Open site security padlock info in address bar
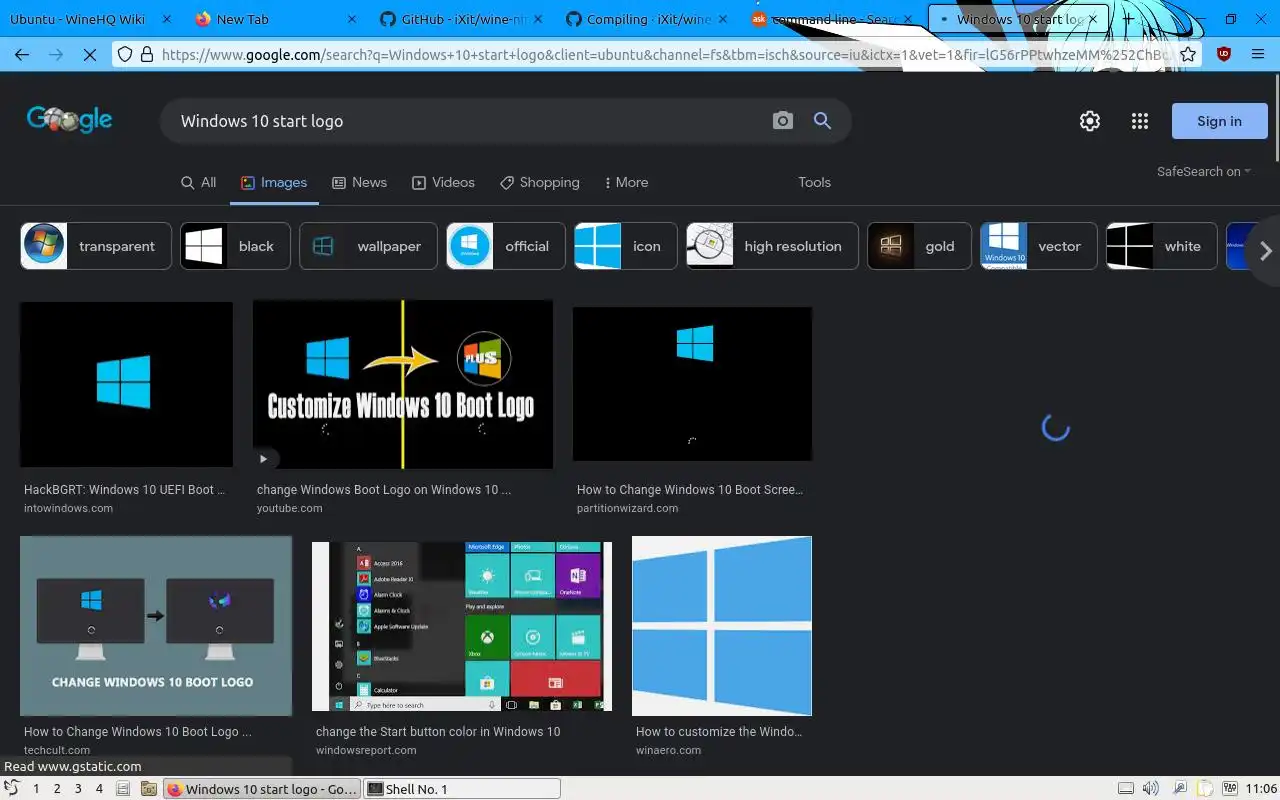Image resolution: width=1280 pixels, height=800 pixels. pyautogui.click(x=147, y=55)
